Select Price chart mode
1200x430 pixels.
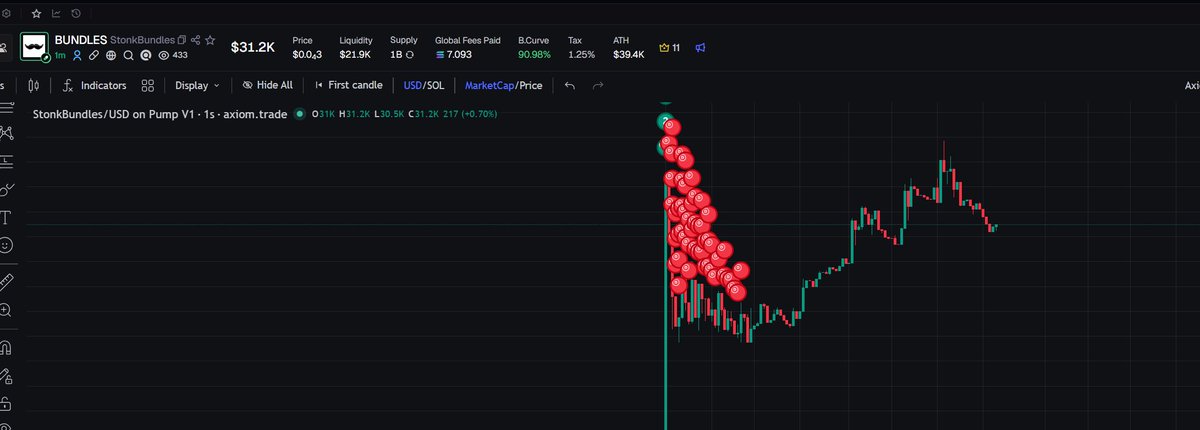click(531, 85)
